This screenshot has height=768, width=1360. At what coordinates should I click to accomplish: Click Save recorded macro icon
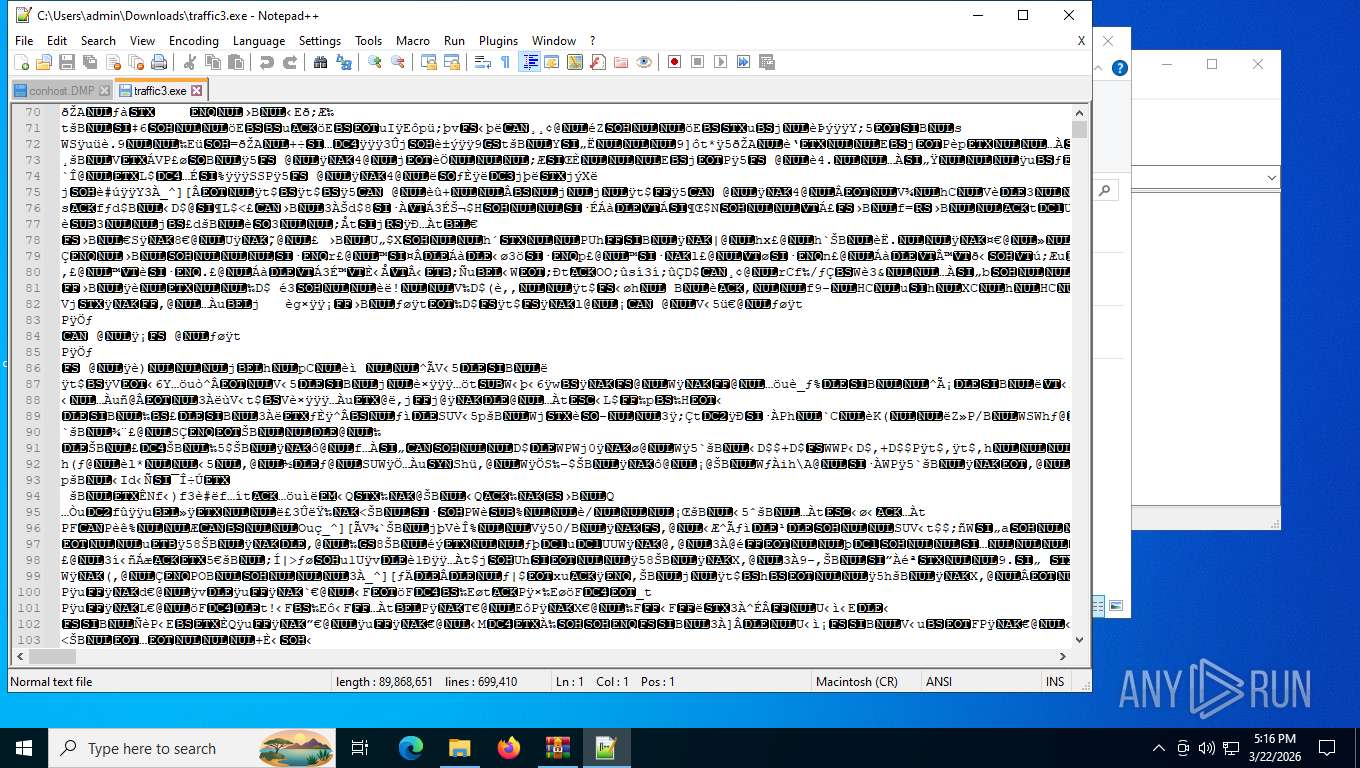point(767,62)
